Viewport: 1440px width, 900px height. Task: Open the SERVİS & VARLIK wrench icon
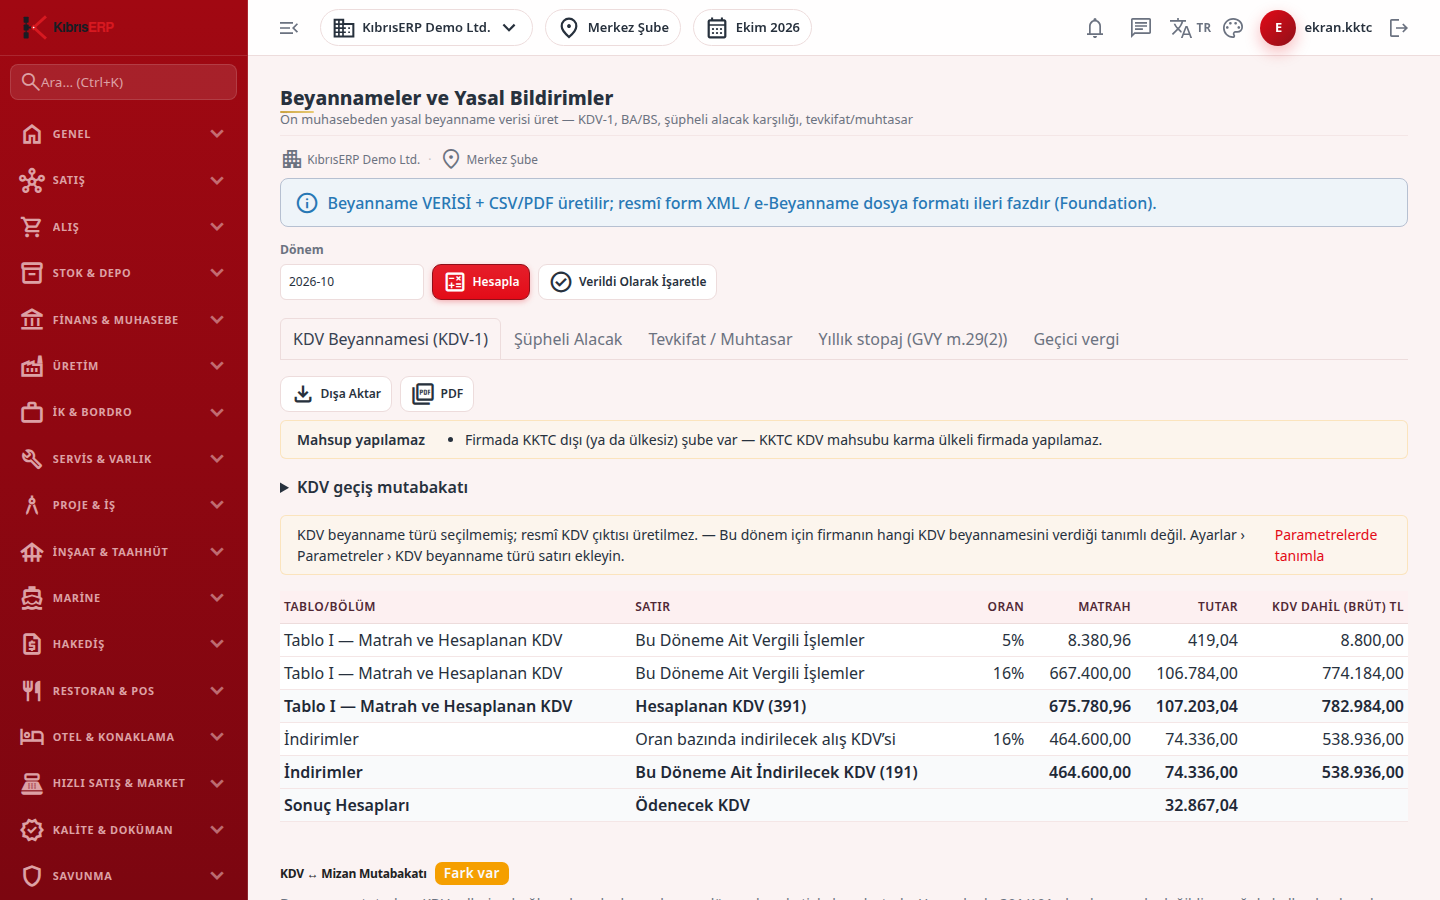tap(32, 459)
